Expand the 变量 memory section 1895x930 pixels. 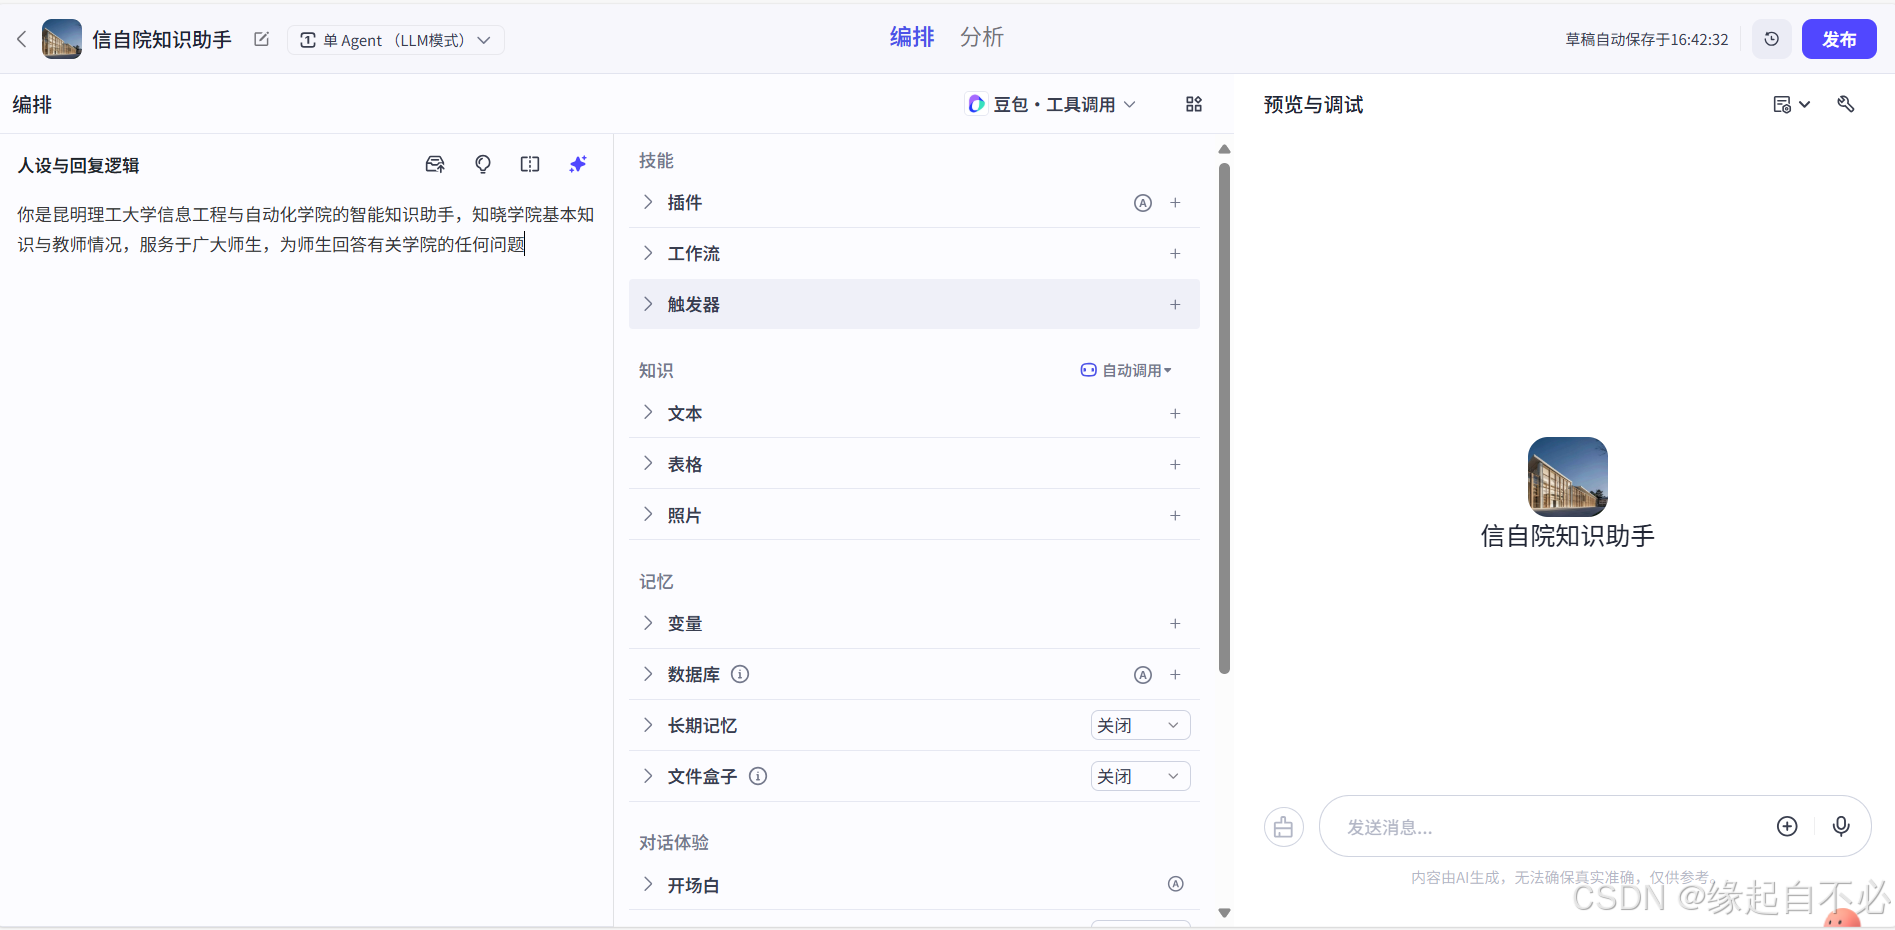[648, 623]
